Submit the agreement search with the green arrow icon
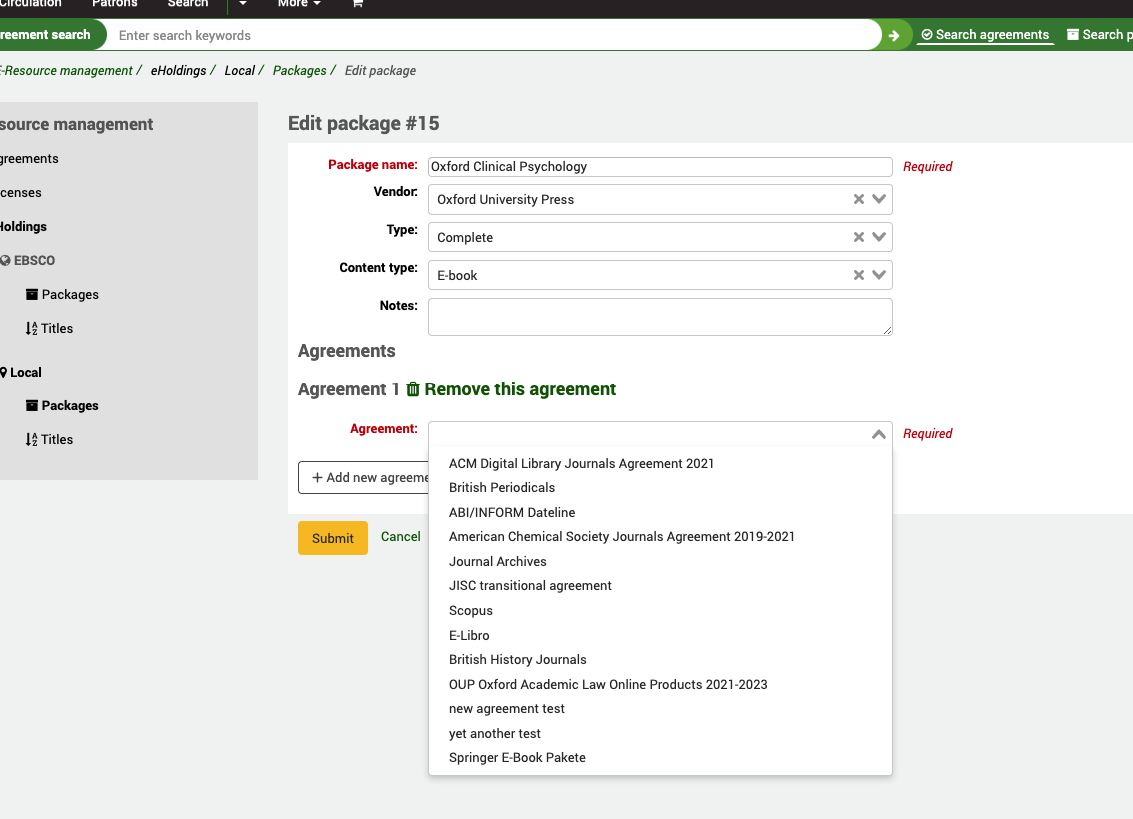1133x819 pixels. click(x=894, y=34)
